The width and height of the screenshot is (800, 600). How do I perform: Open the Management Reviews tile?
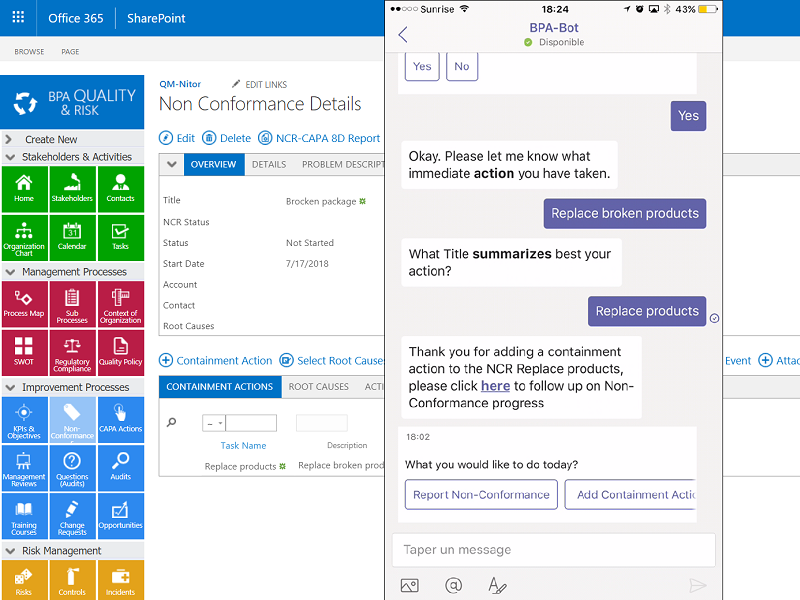pyautogui.click(x=24, y=468)
